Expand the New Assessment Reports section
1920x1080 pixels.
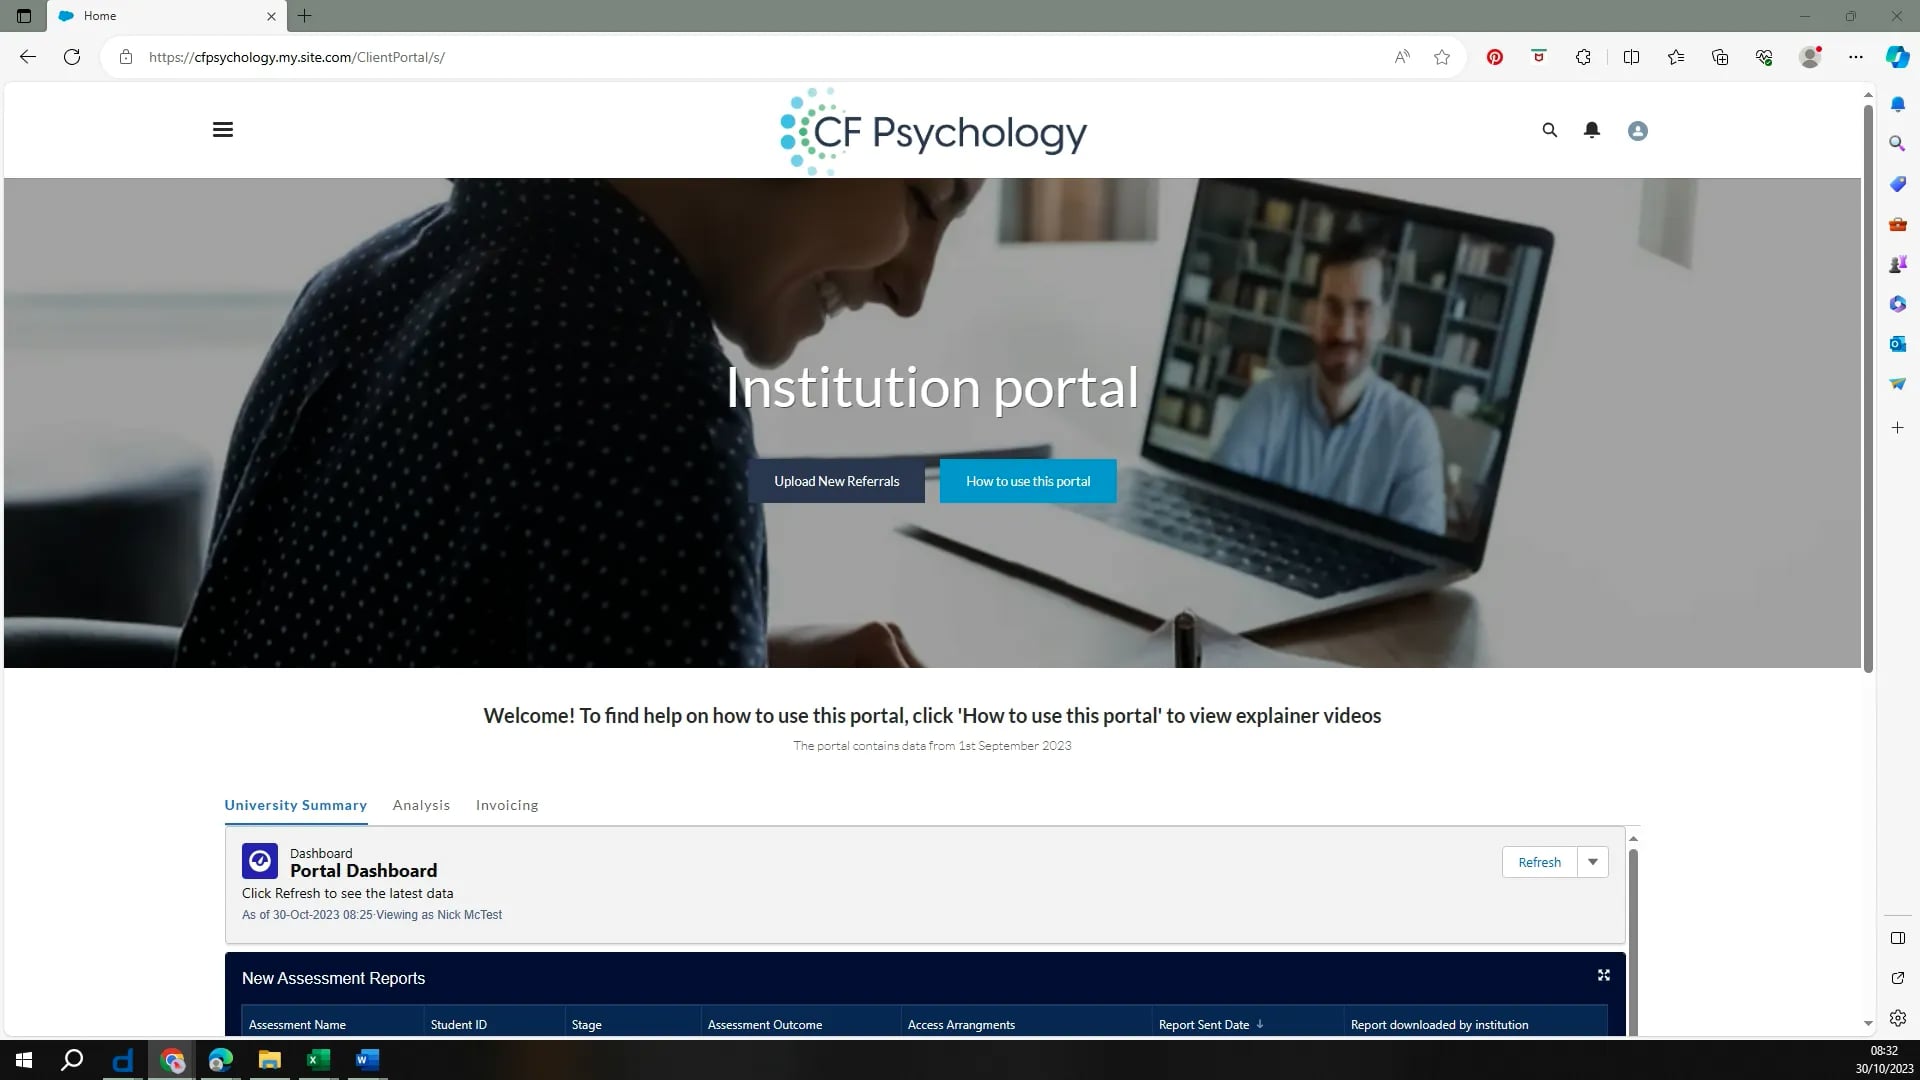1605,976
